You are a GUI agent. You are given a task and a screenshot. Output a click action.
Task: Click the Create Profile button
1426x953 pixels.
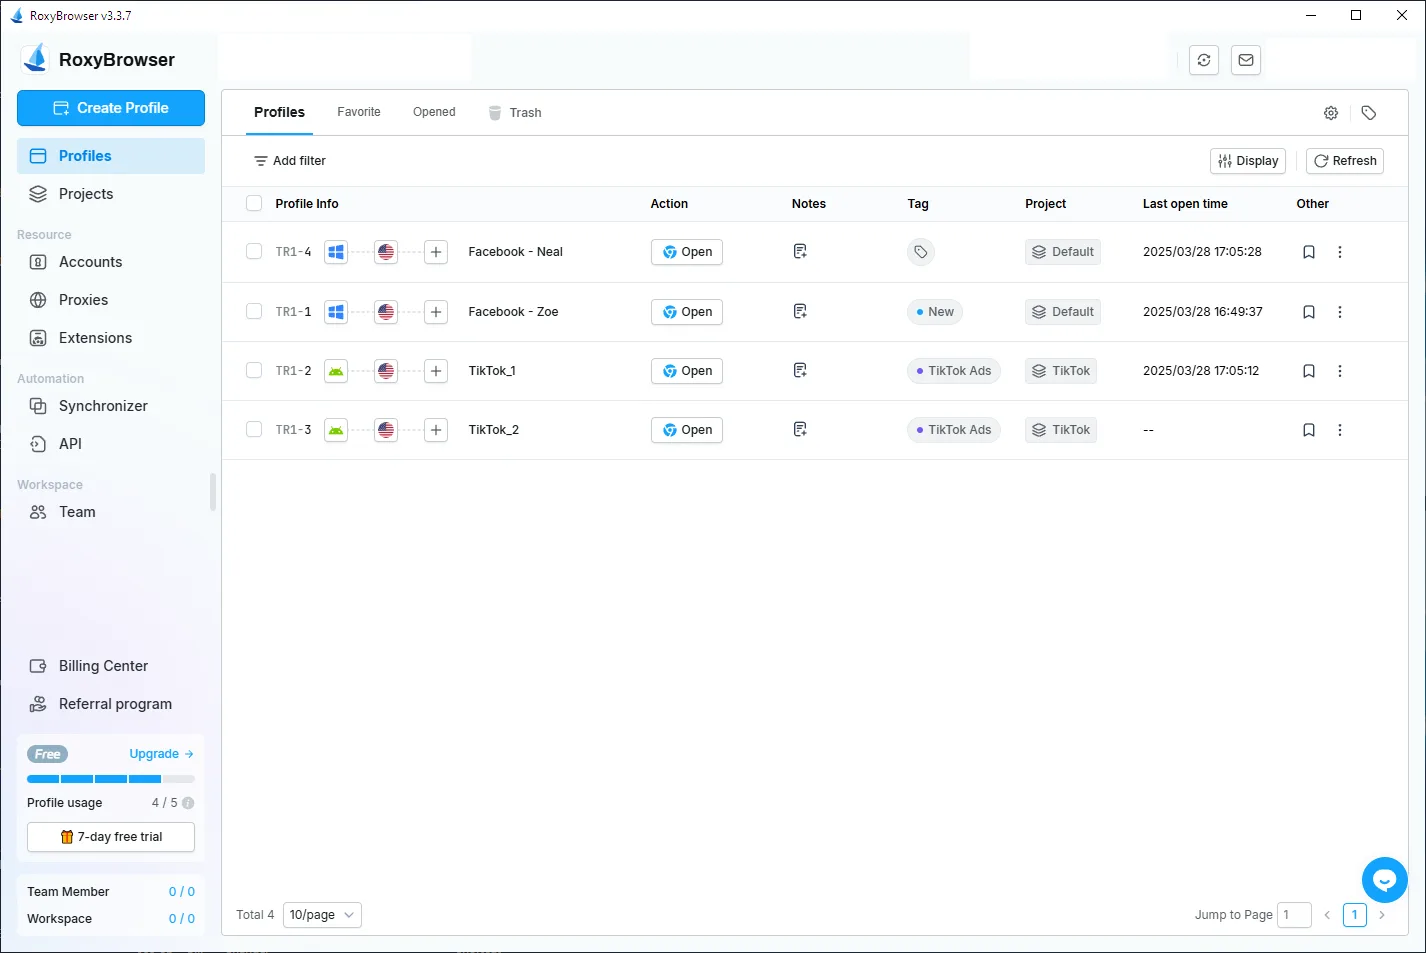click(x=111, y=108)
